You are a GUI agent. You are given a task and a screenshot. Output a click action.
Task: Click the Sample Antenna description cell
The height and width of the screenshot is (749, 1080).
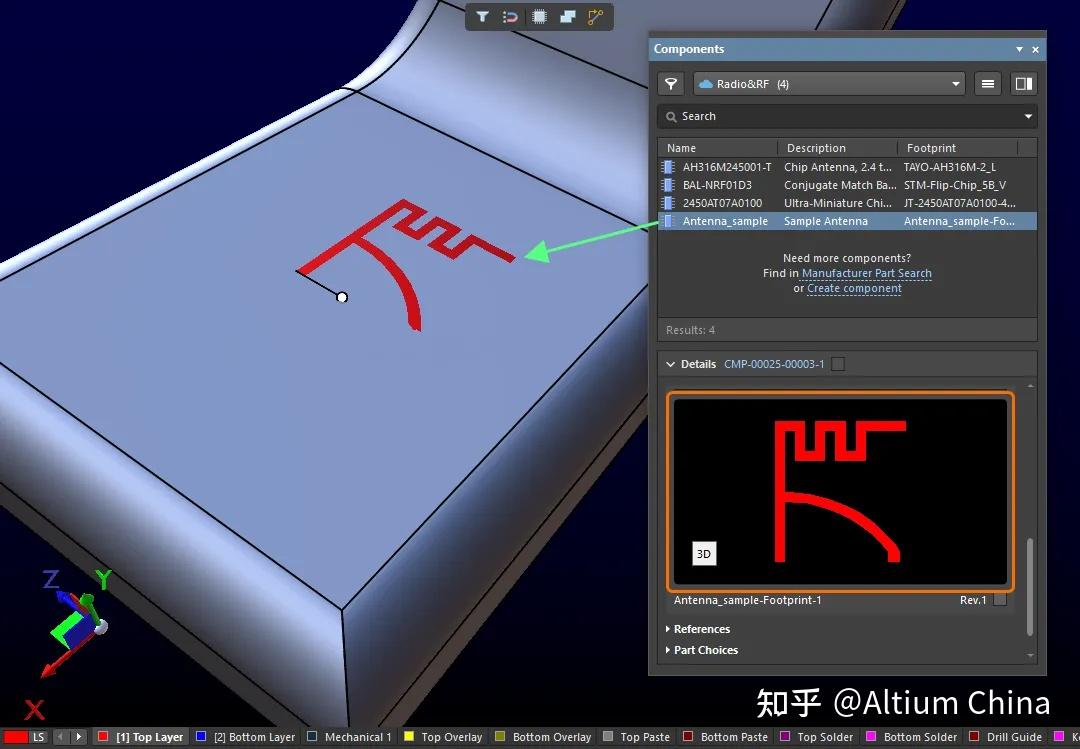point(826,220)
